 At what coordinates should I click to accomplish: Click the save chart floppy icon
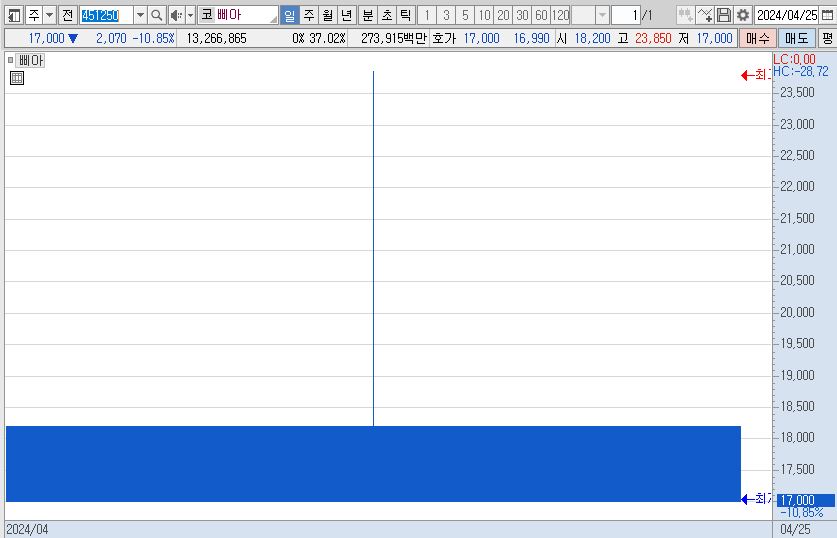tap(724, 15)
